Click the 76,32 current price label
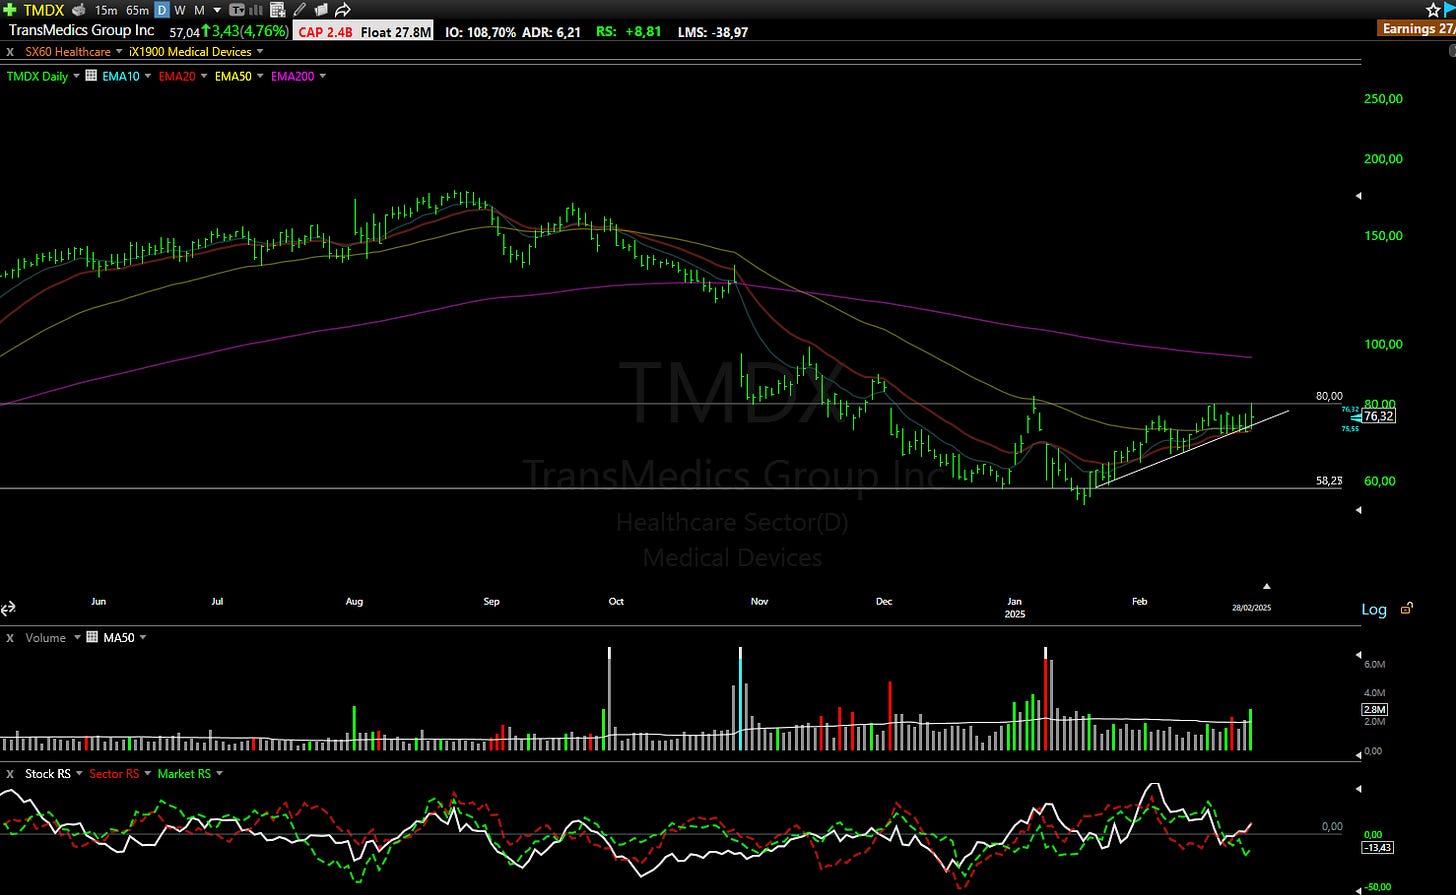1456x895 pixels. click(x=1379, y=416)
